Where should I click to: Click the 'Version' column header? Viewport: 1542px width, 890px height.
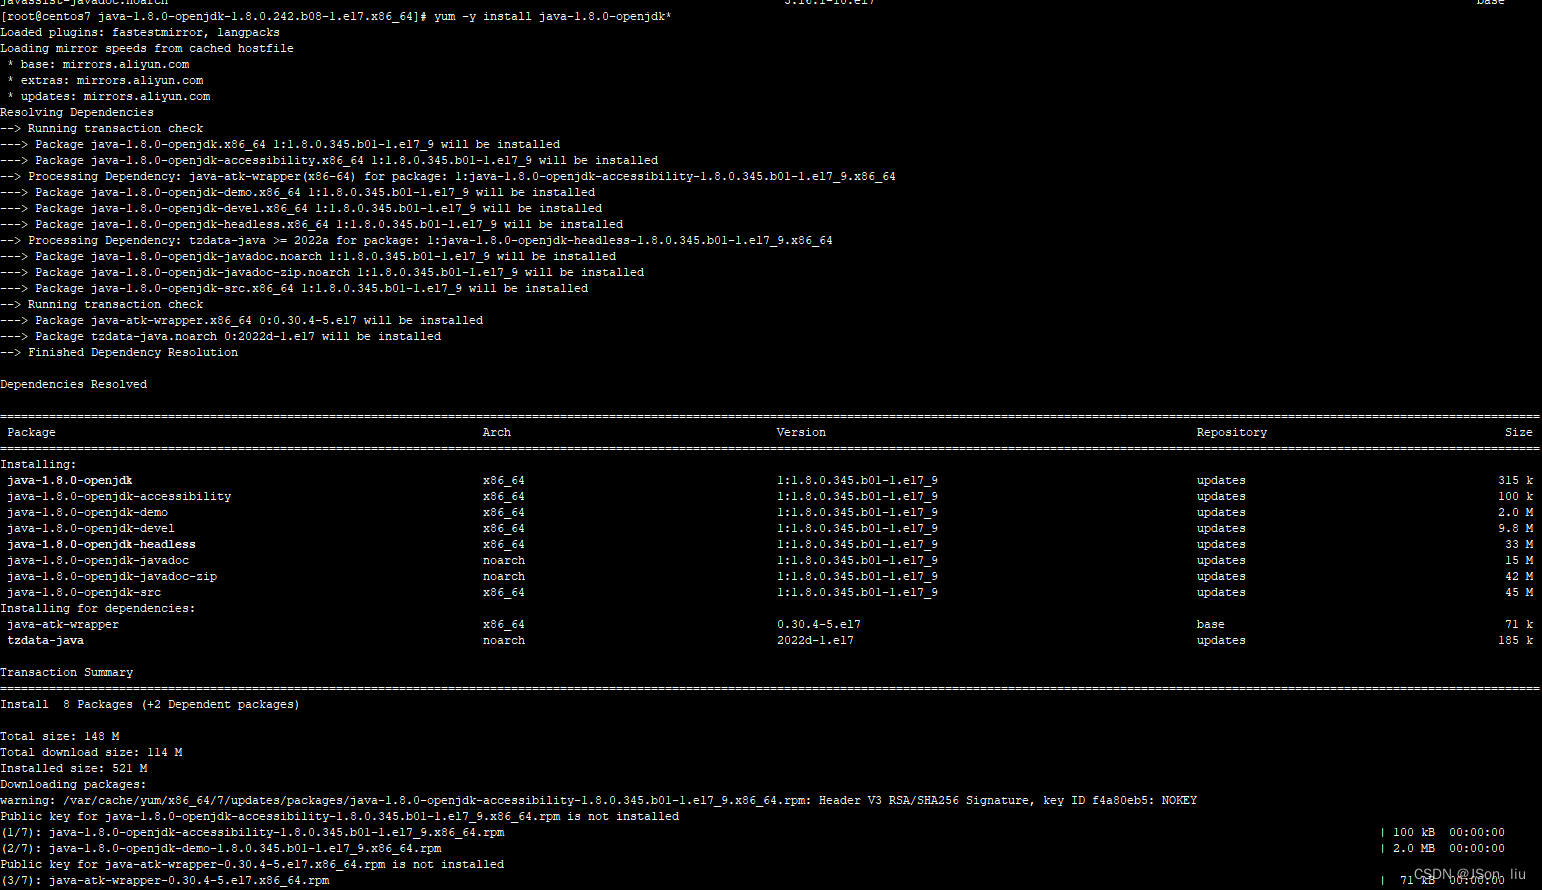pos(802,433)
